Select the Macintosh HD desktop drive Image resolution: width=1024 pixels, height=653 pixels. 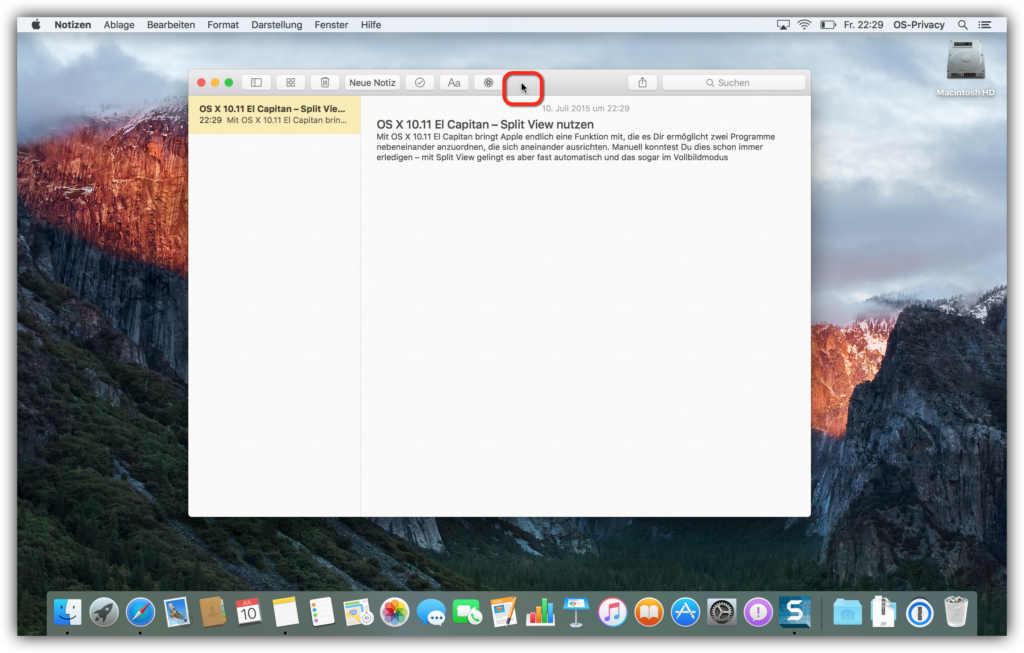point(965,69)
